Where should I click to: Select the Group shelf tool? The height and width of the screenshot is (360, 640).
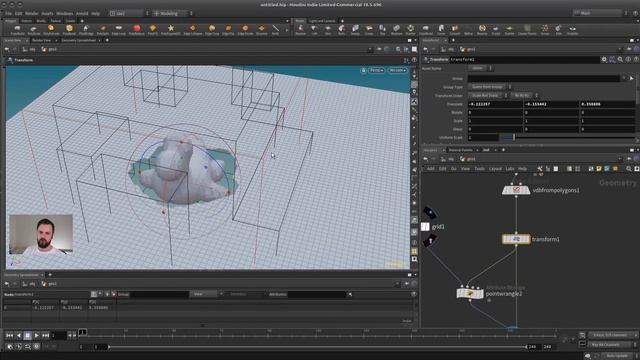point(545,30)
